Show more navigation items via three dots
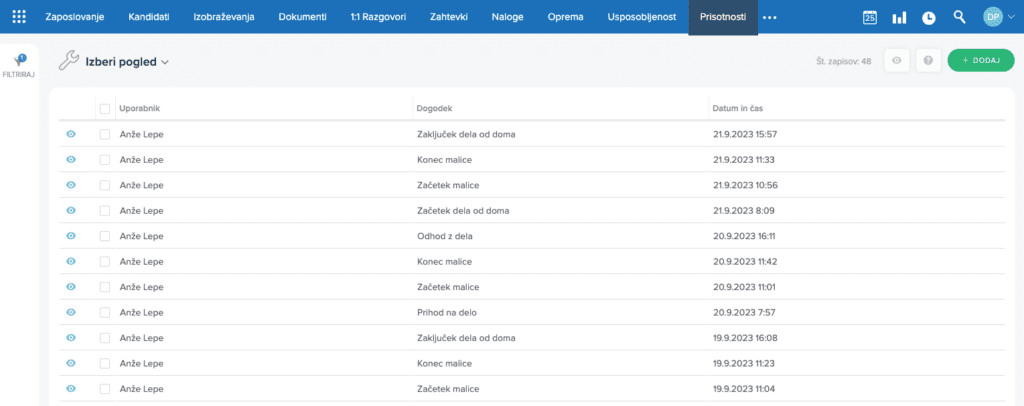This screenshot has height=406, width=1024. pos(769,17)
